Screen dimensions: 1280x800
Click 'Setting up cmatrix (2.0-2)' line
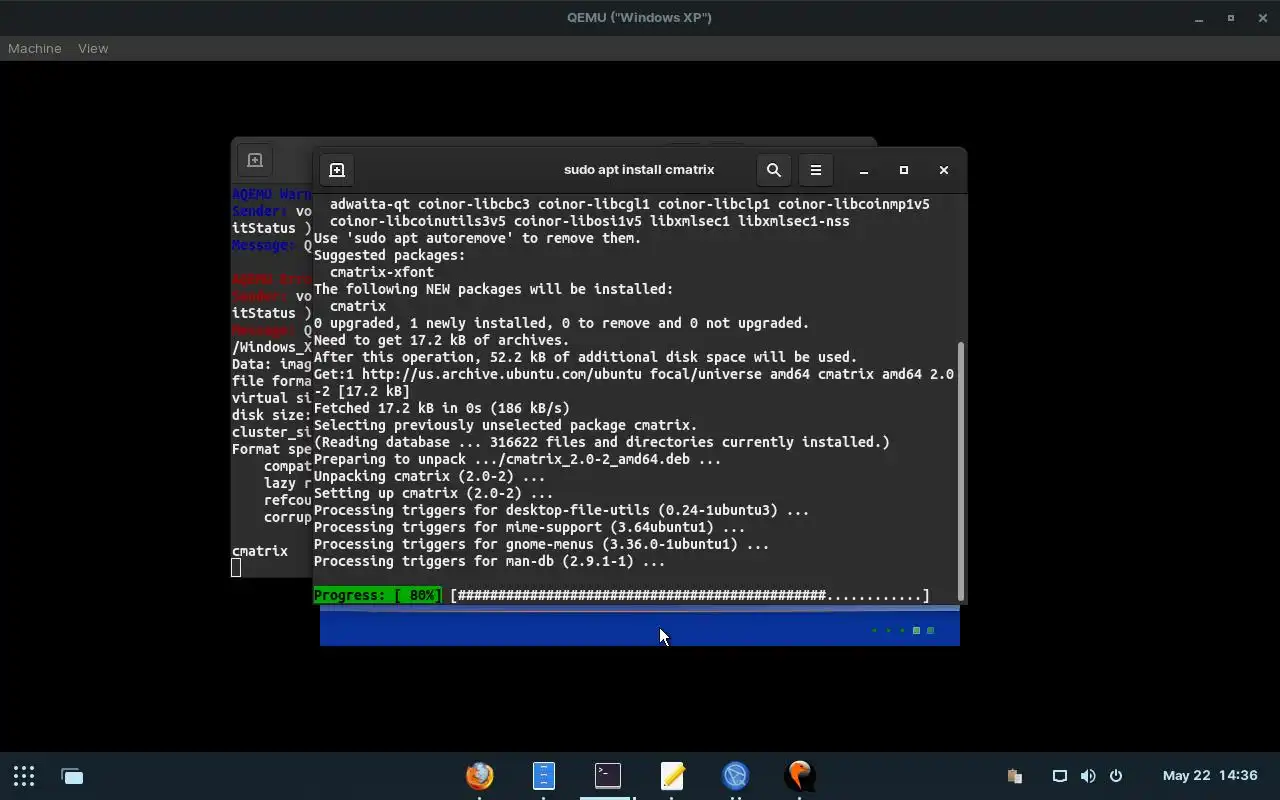coord(434,493)
